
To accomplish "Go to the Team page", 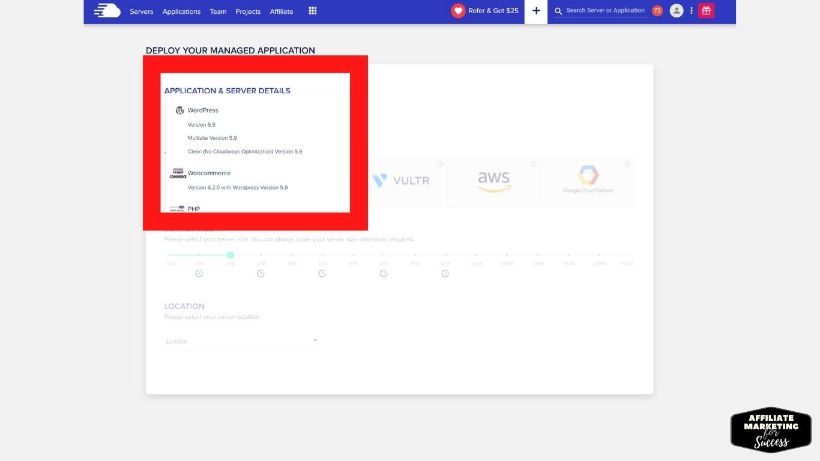I will coord(218,11).
